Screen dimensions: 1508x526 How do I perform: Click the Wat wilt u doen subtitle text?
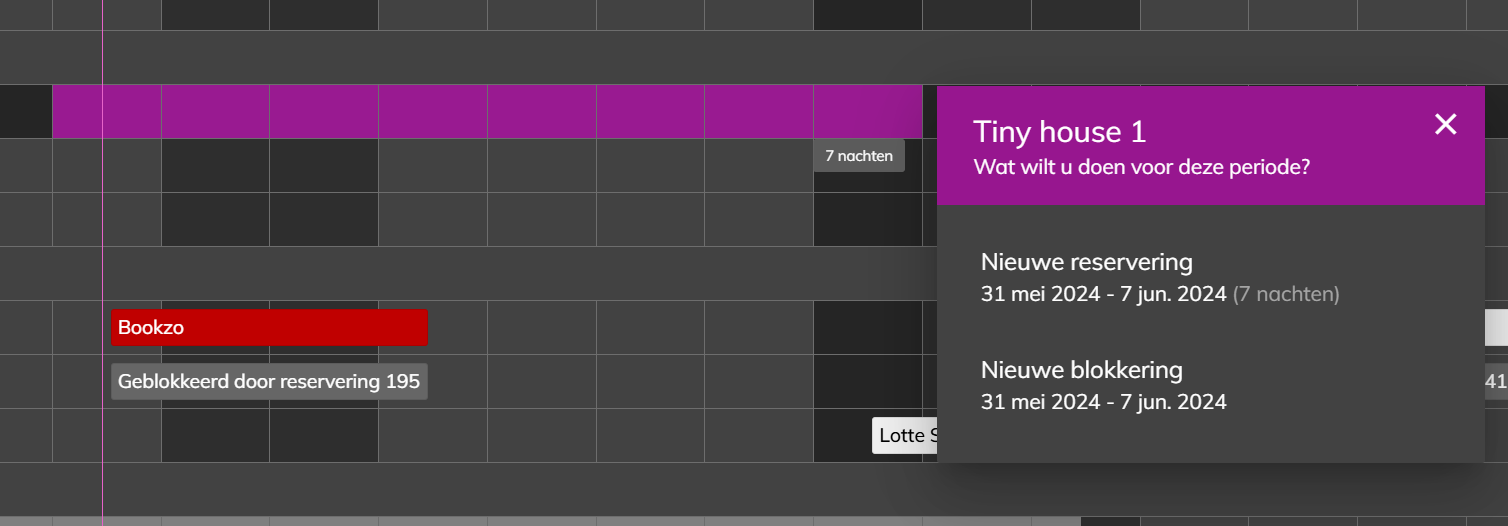tap(1142, 167)
